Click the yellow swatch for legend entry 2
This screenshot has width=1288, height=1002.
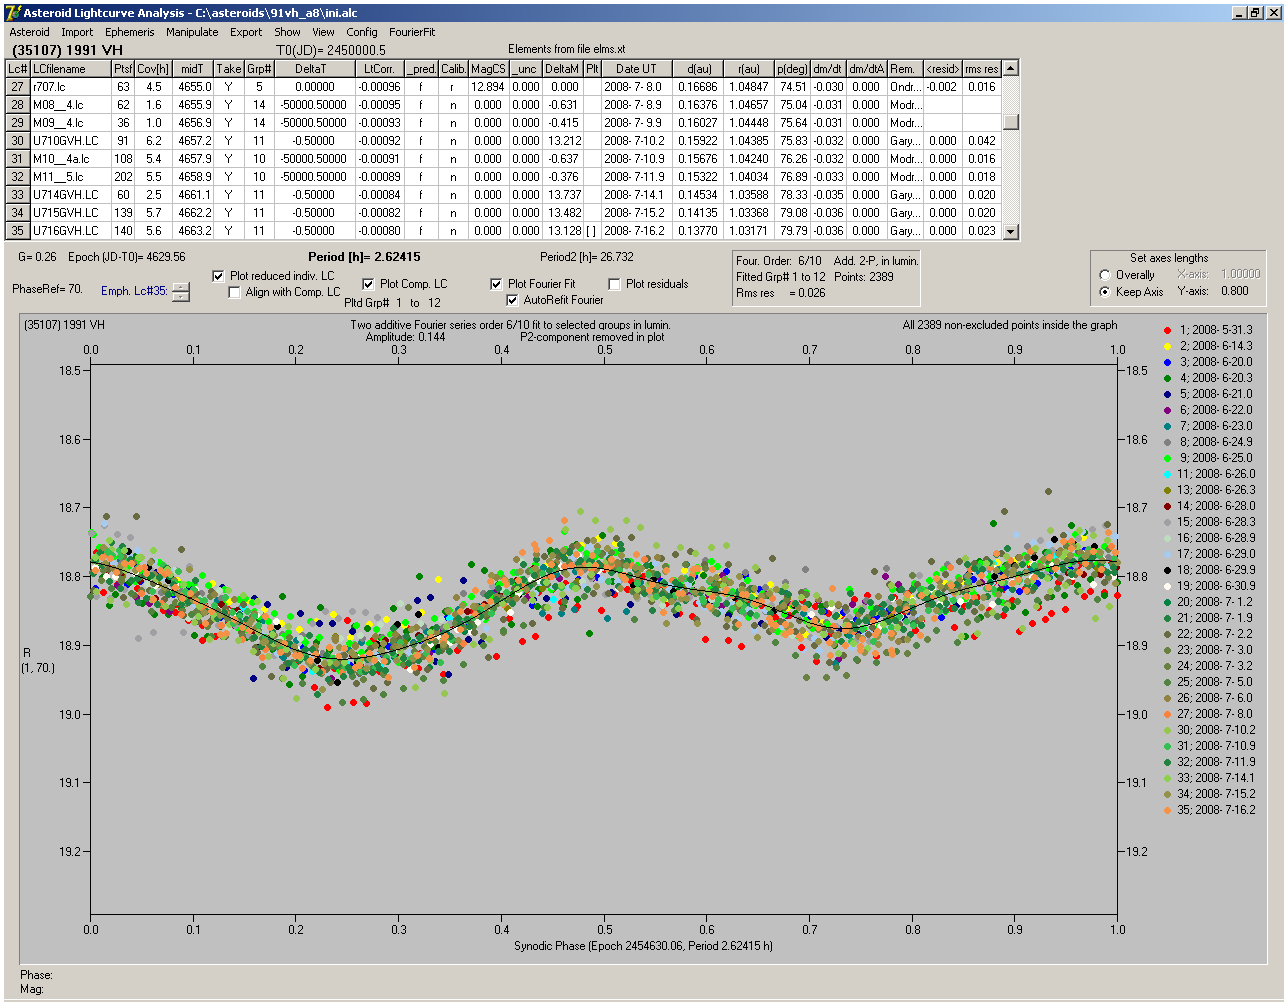click(1168, 346)
